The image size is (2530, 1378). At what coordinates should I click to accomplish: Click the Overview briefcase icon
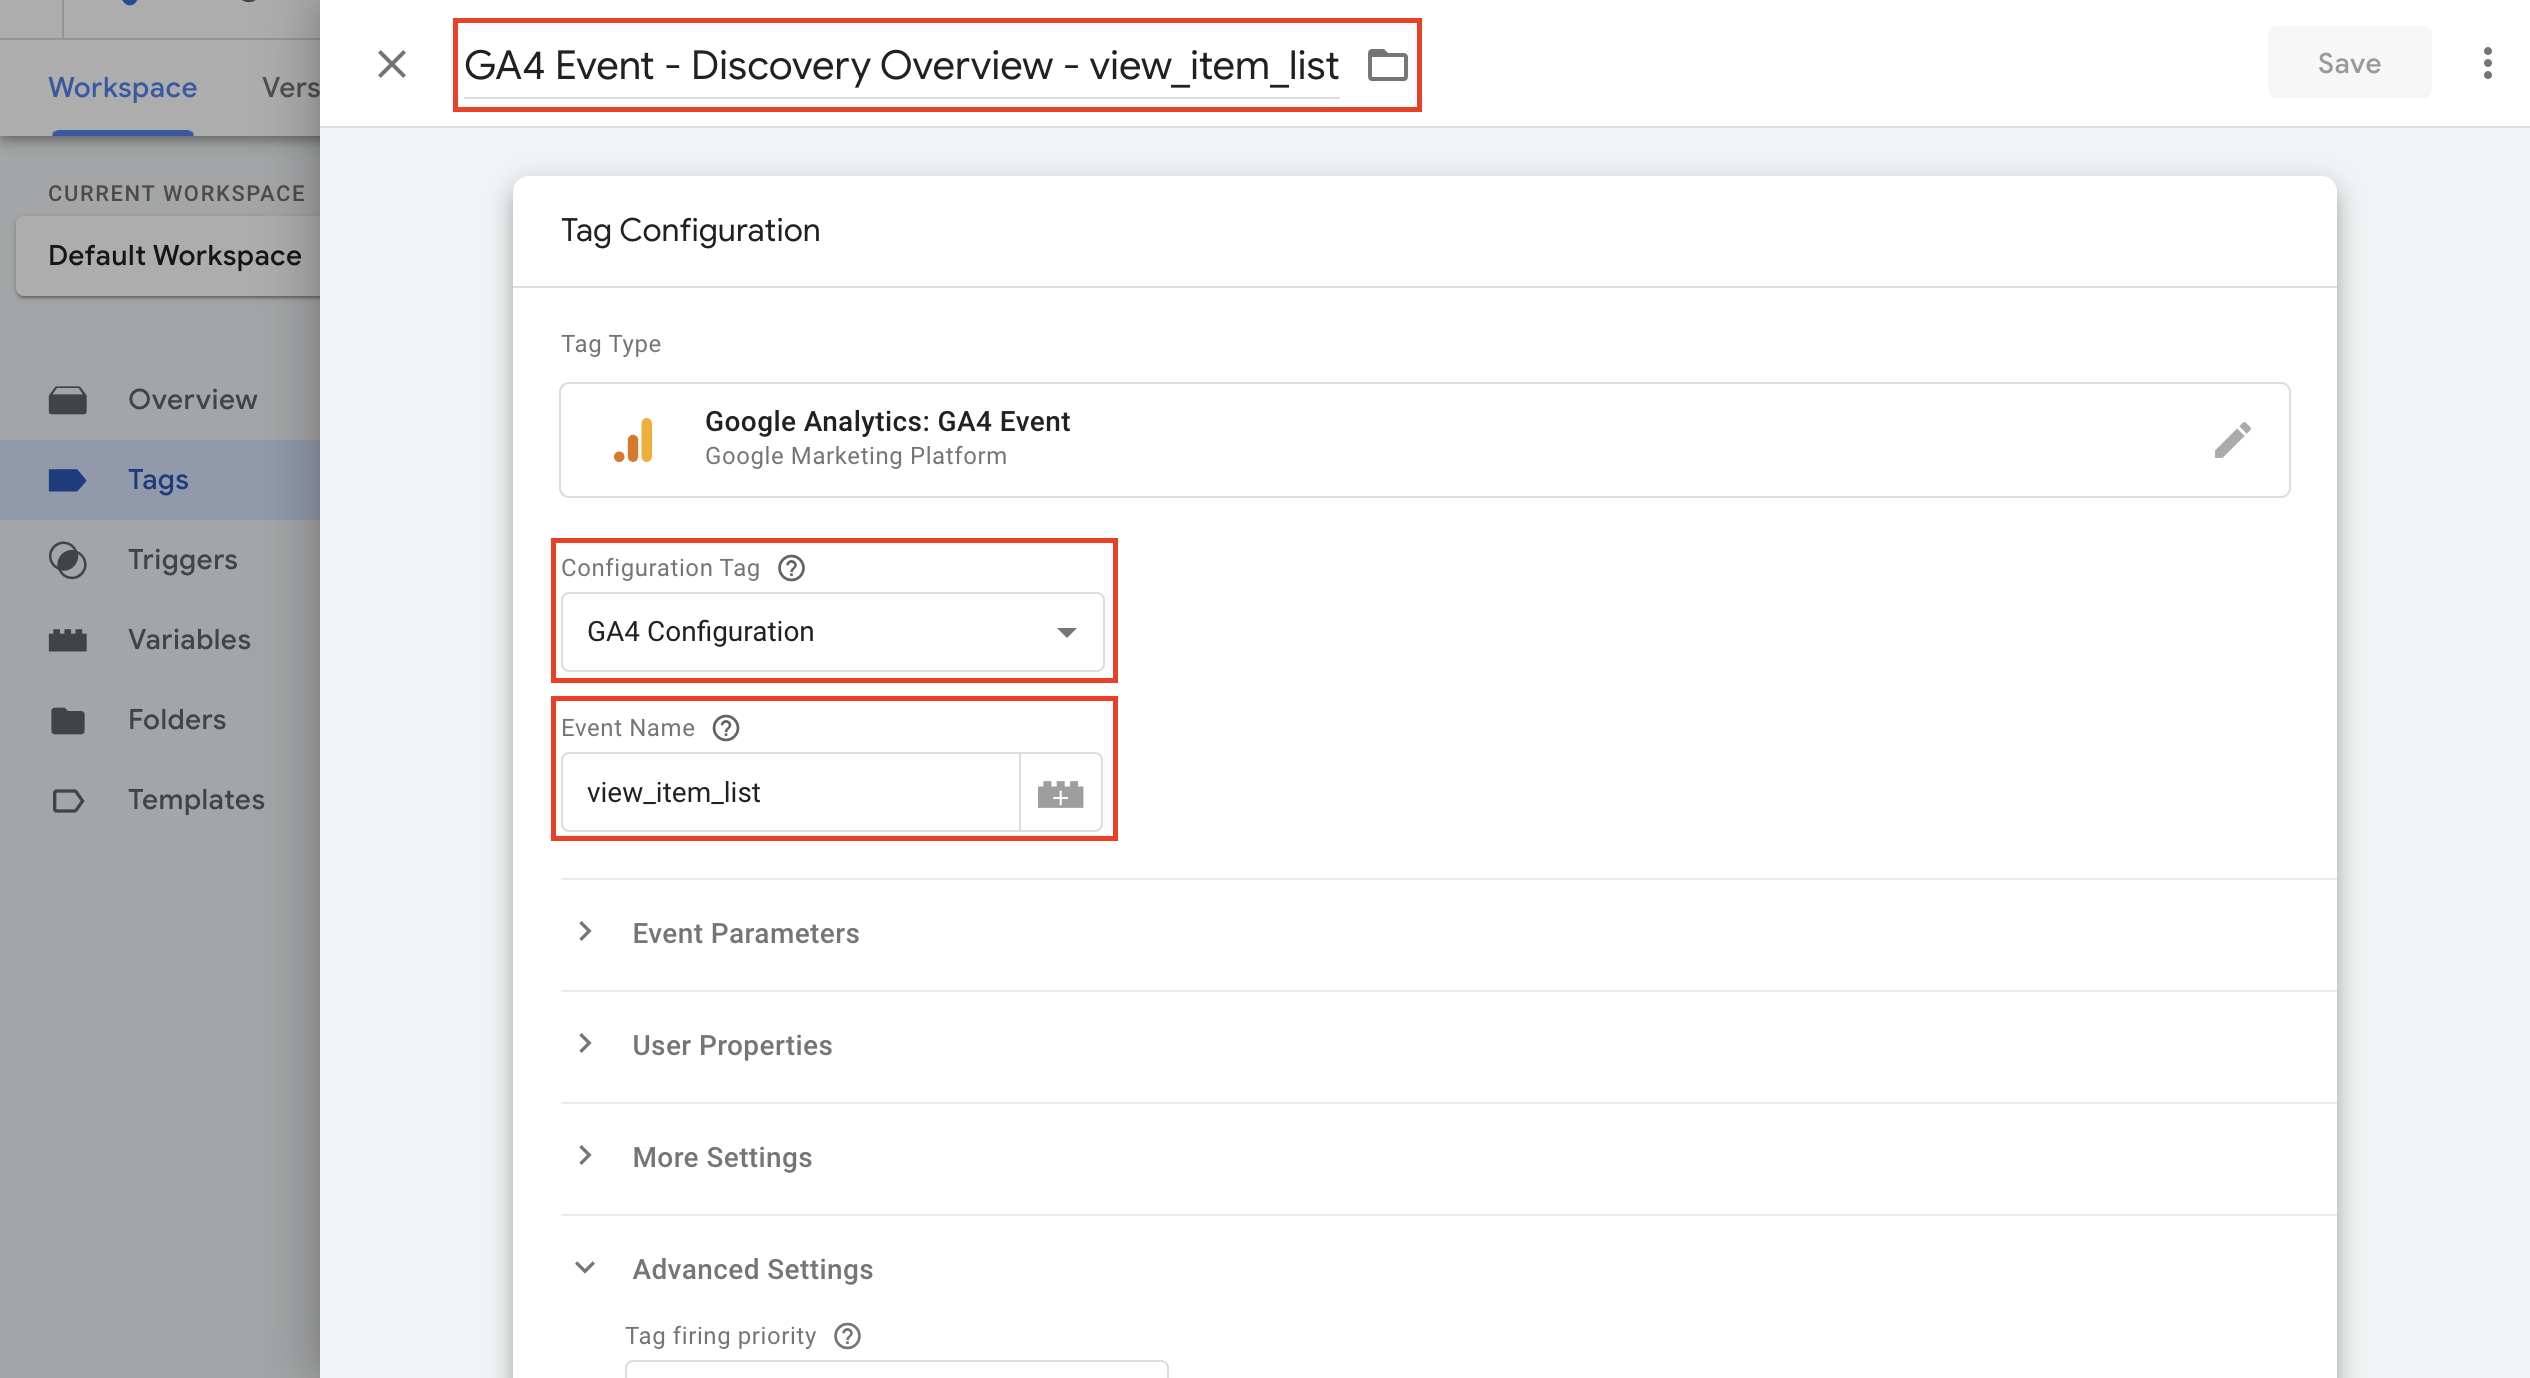pyautogui.click(x=68, y=400)
